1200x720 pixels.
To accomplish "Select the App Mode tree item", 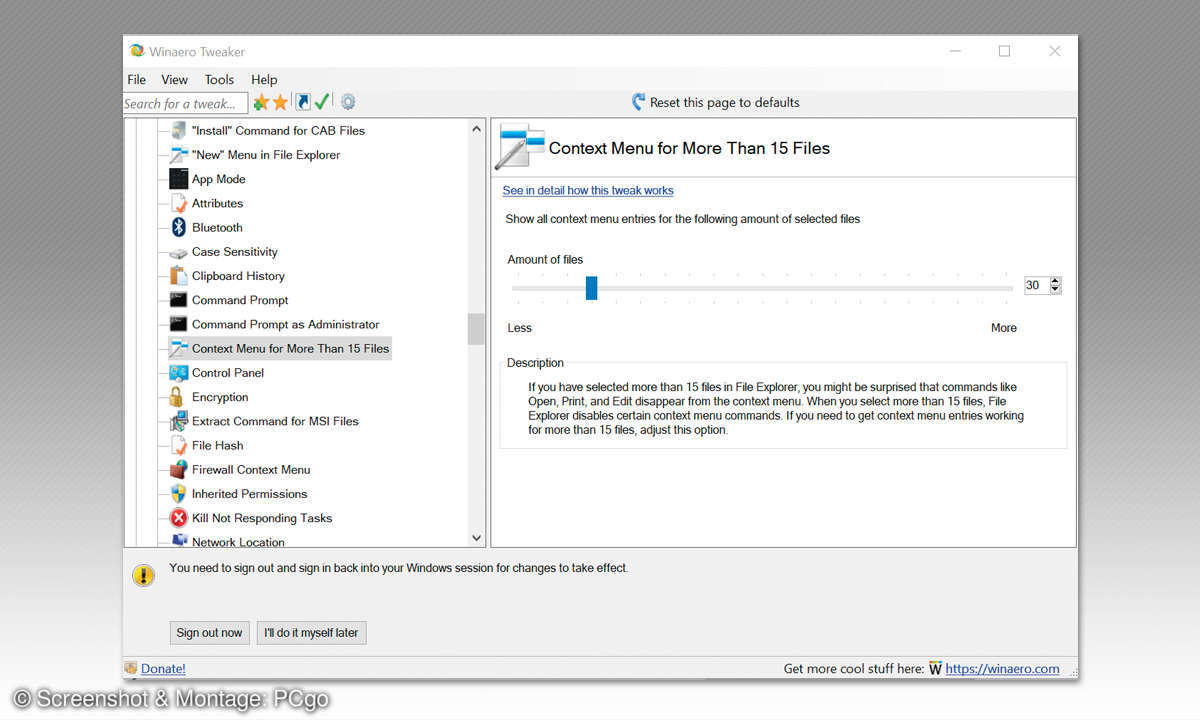I will point(218,179).
